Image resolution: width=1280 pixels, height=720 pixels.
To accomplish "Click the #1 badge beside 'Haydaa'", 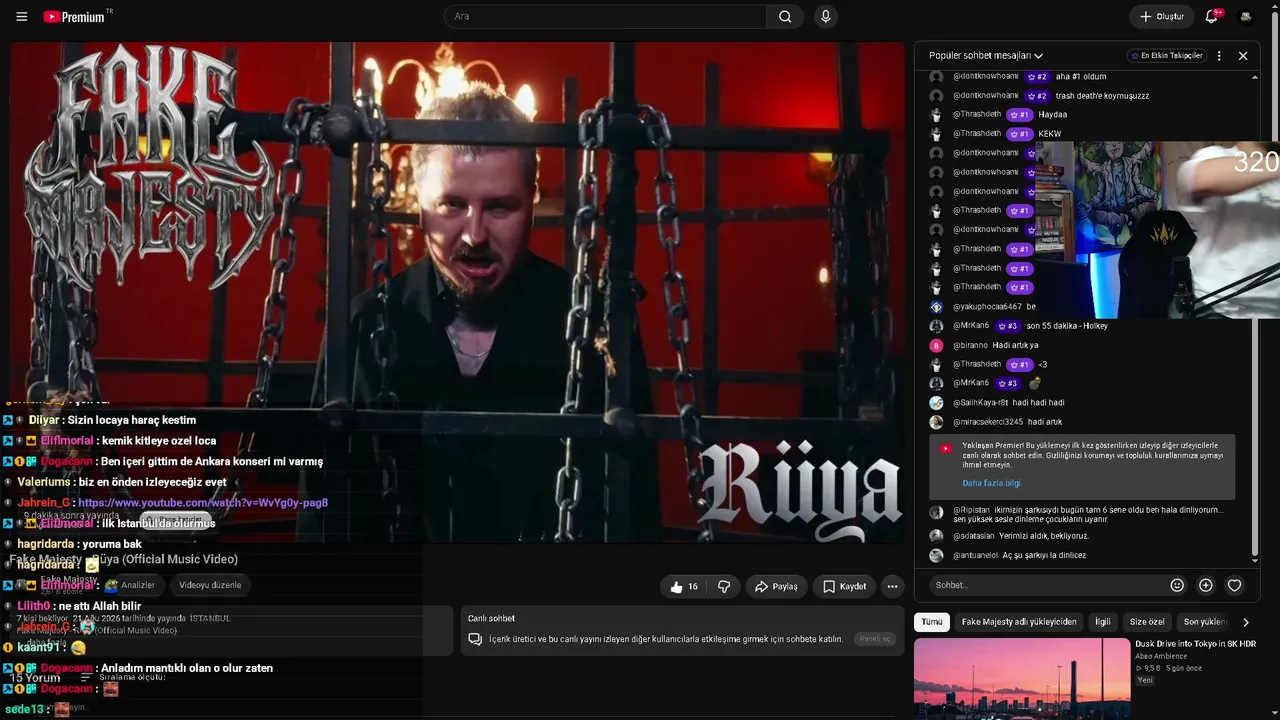I will (1019, 115).
